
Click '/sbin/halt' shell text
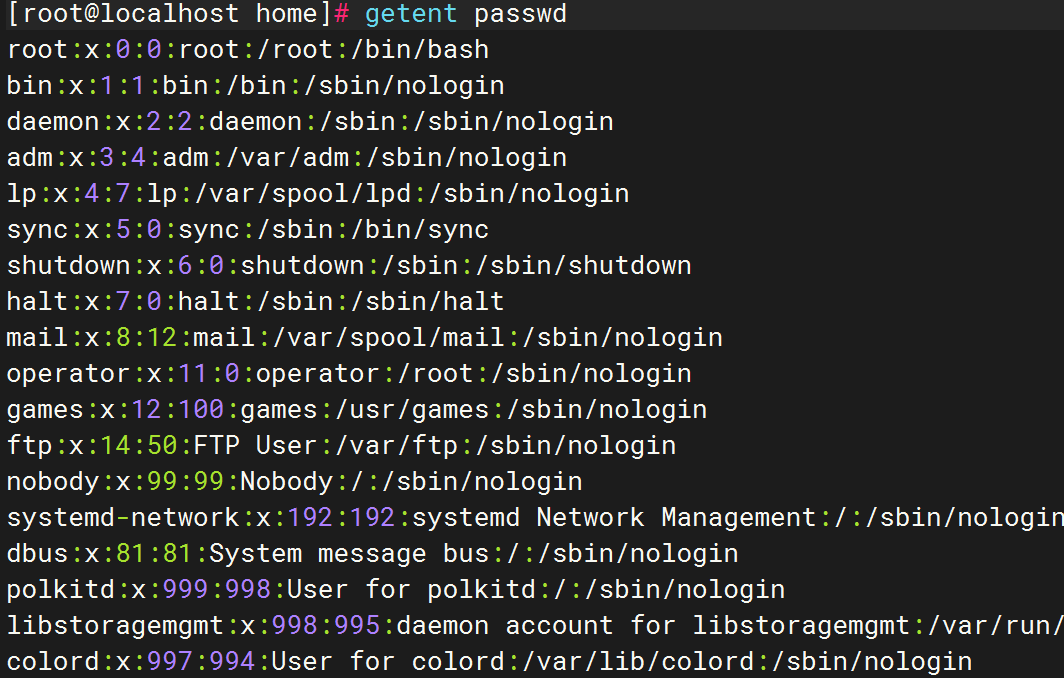(x=427, y=302)
